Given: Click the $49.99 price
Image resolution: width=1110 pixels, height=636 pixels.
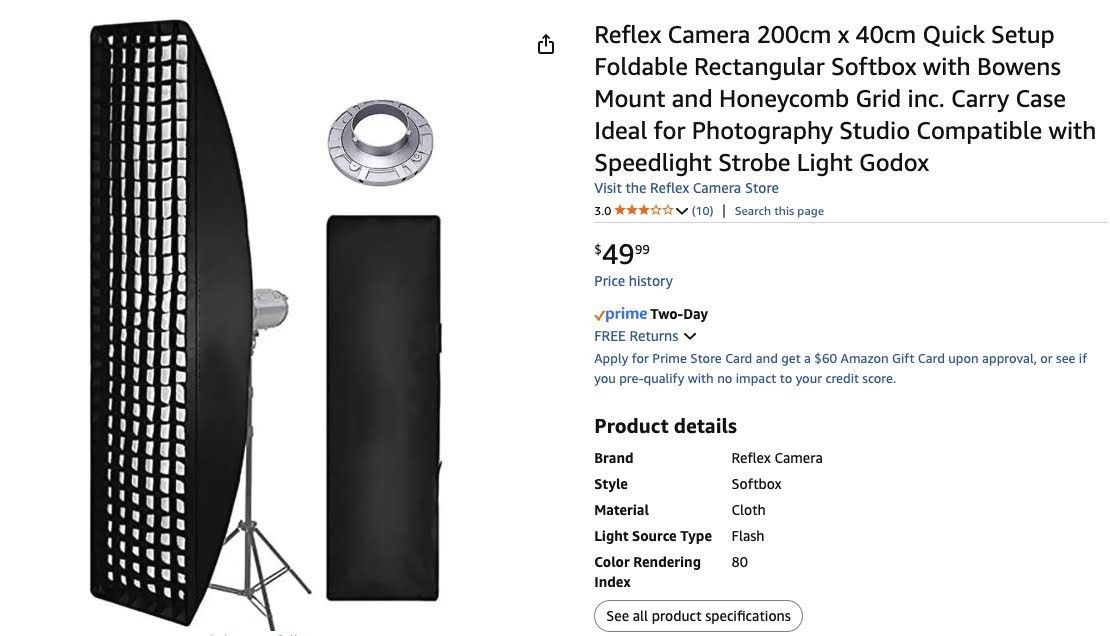Looking at the screenshot, I should click(622, 253).
